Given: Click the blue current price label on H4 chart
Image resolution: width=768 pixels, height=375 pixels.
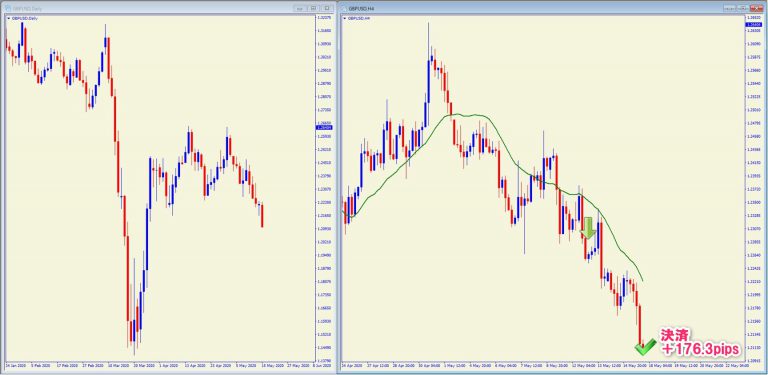Looking at the screenshot, I should [x=753, y=24].
